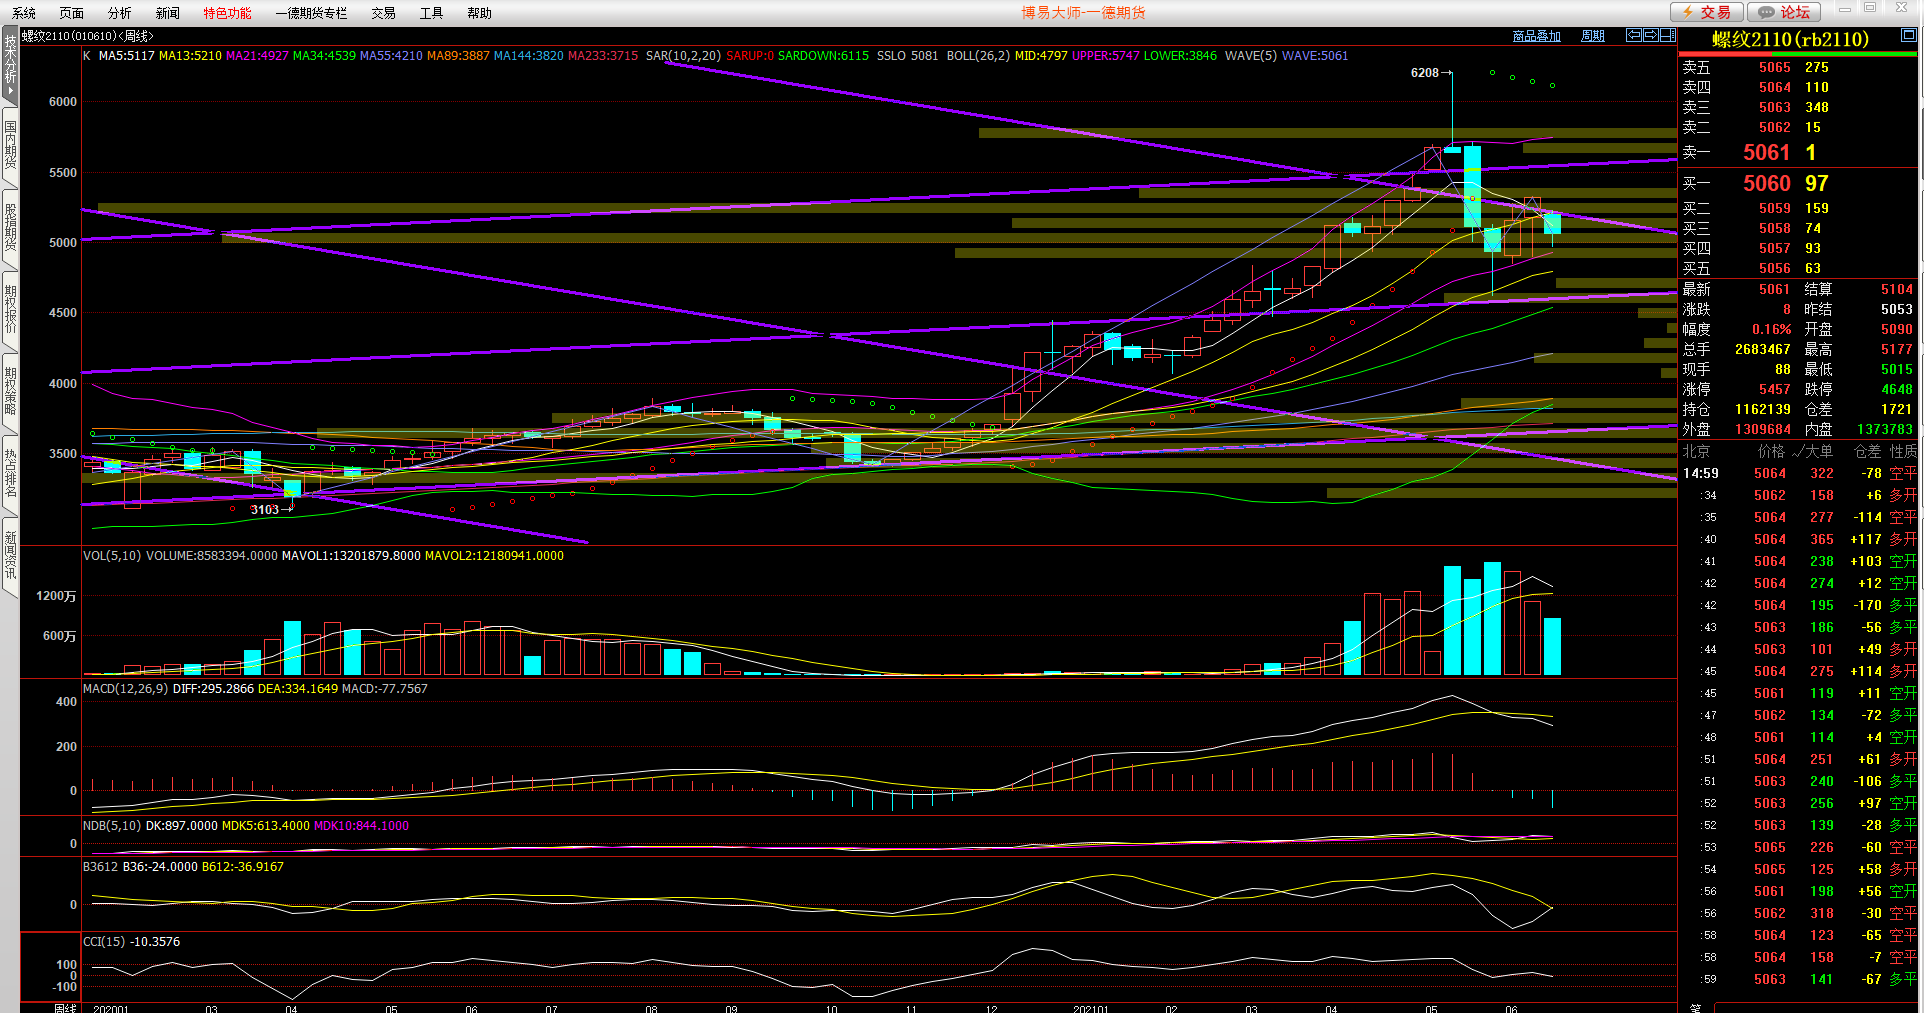Viewport: 1924px width, 1013px height.
Task: Click the 买一 price 5060
Action: click(1766, 183)
